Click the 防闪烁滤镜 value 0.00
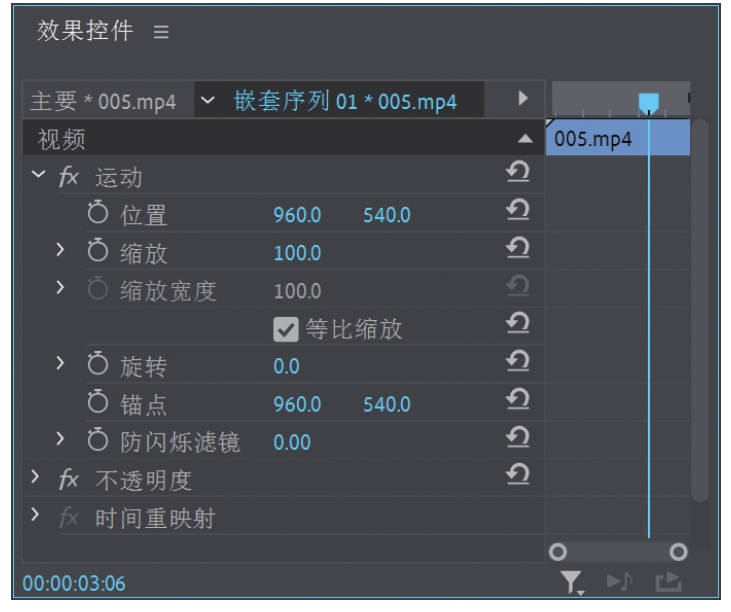The width and height of the screenshot is (731, 612). pos(292,442)
